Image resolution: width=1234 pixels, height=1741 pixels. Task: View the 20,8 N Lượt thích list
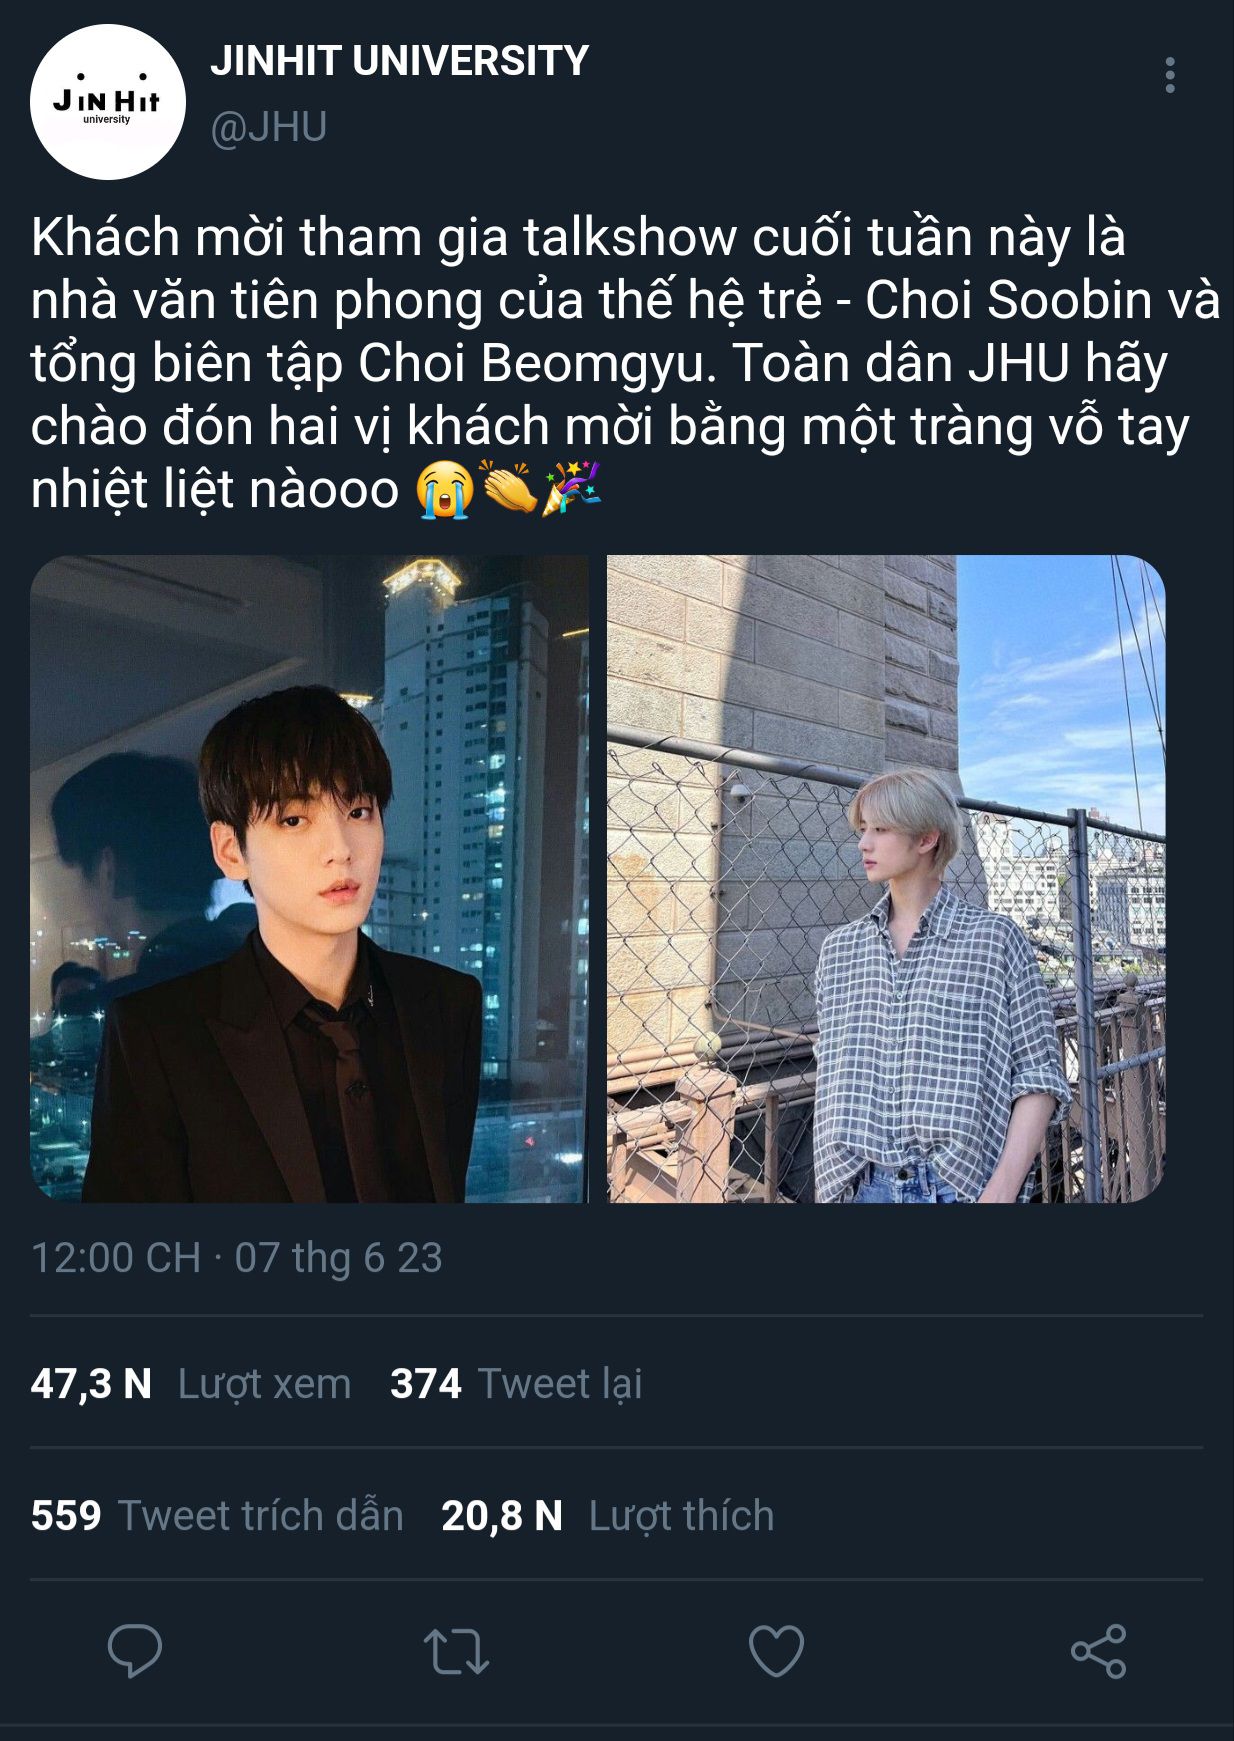608,1516
